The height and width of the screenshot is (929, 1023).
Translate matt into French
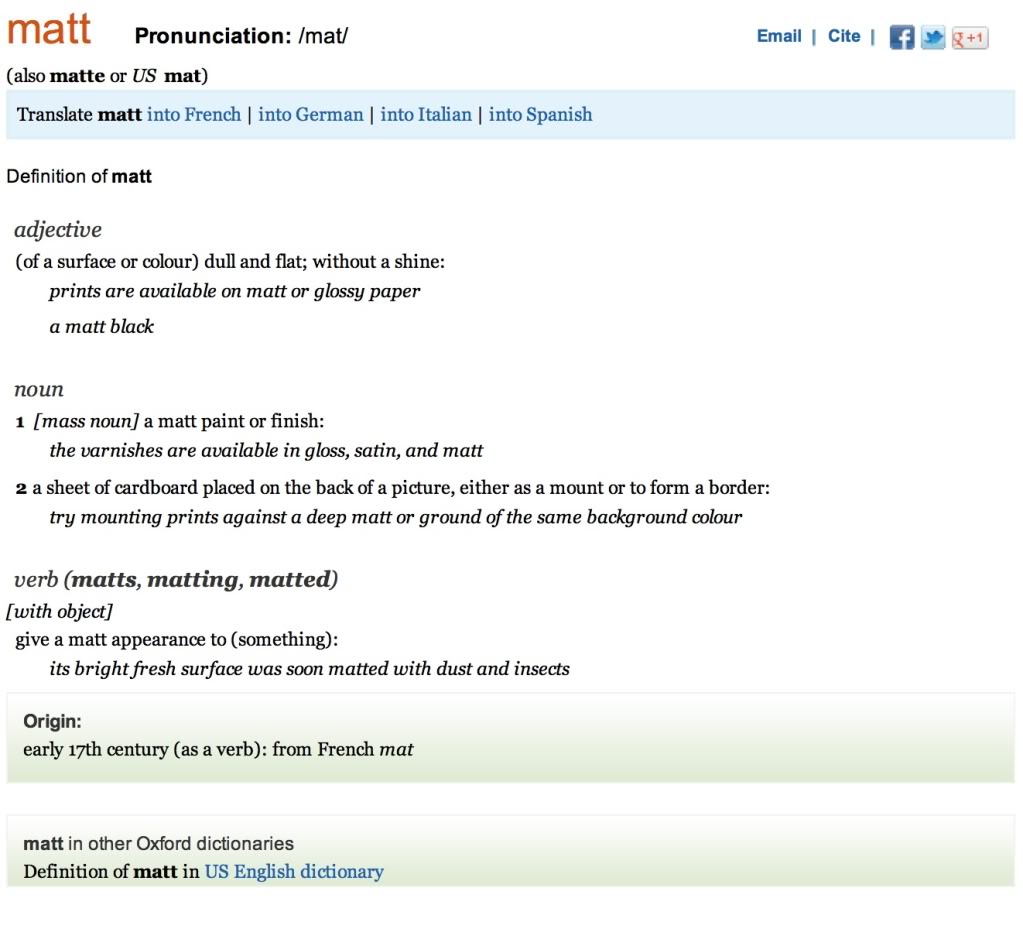pyautogui.click(x=194, y=114)
